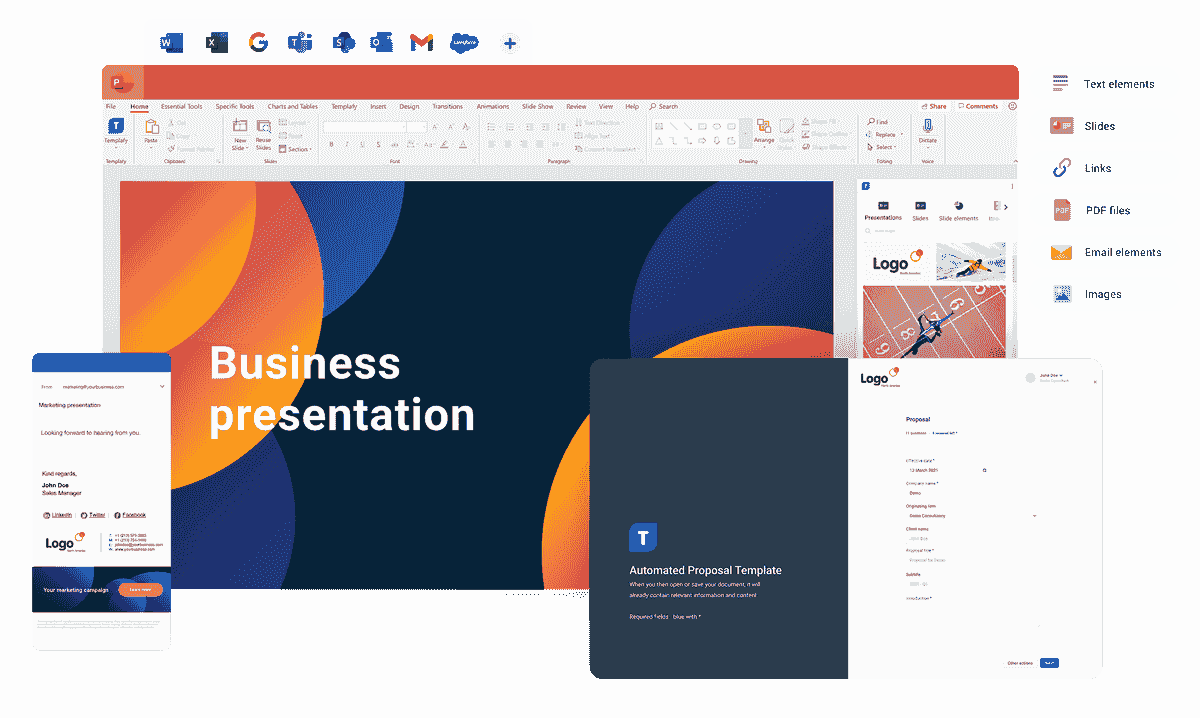The width and height of the screenshot is (1200, 718).
Task: Expand the From address chevron in email
Action: 162,386
